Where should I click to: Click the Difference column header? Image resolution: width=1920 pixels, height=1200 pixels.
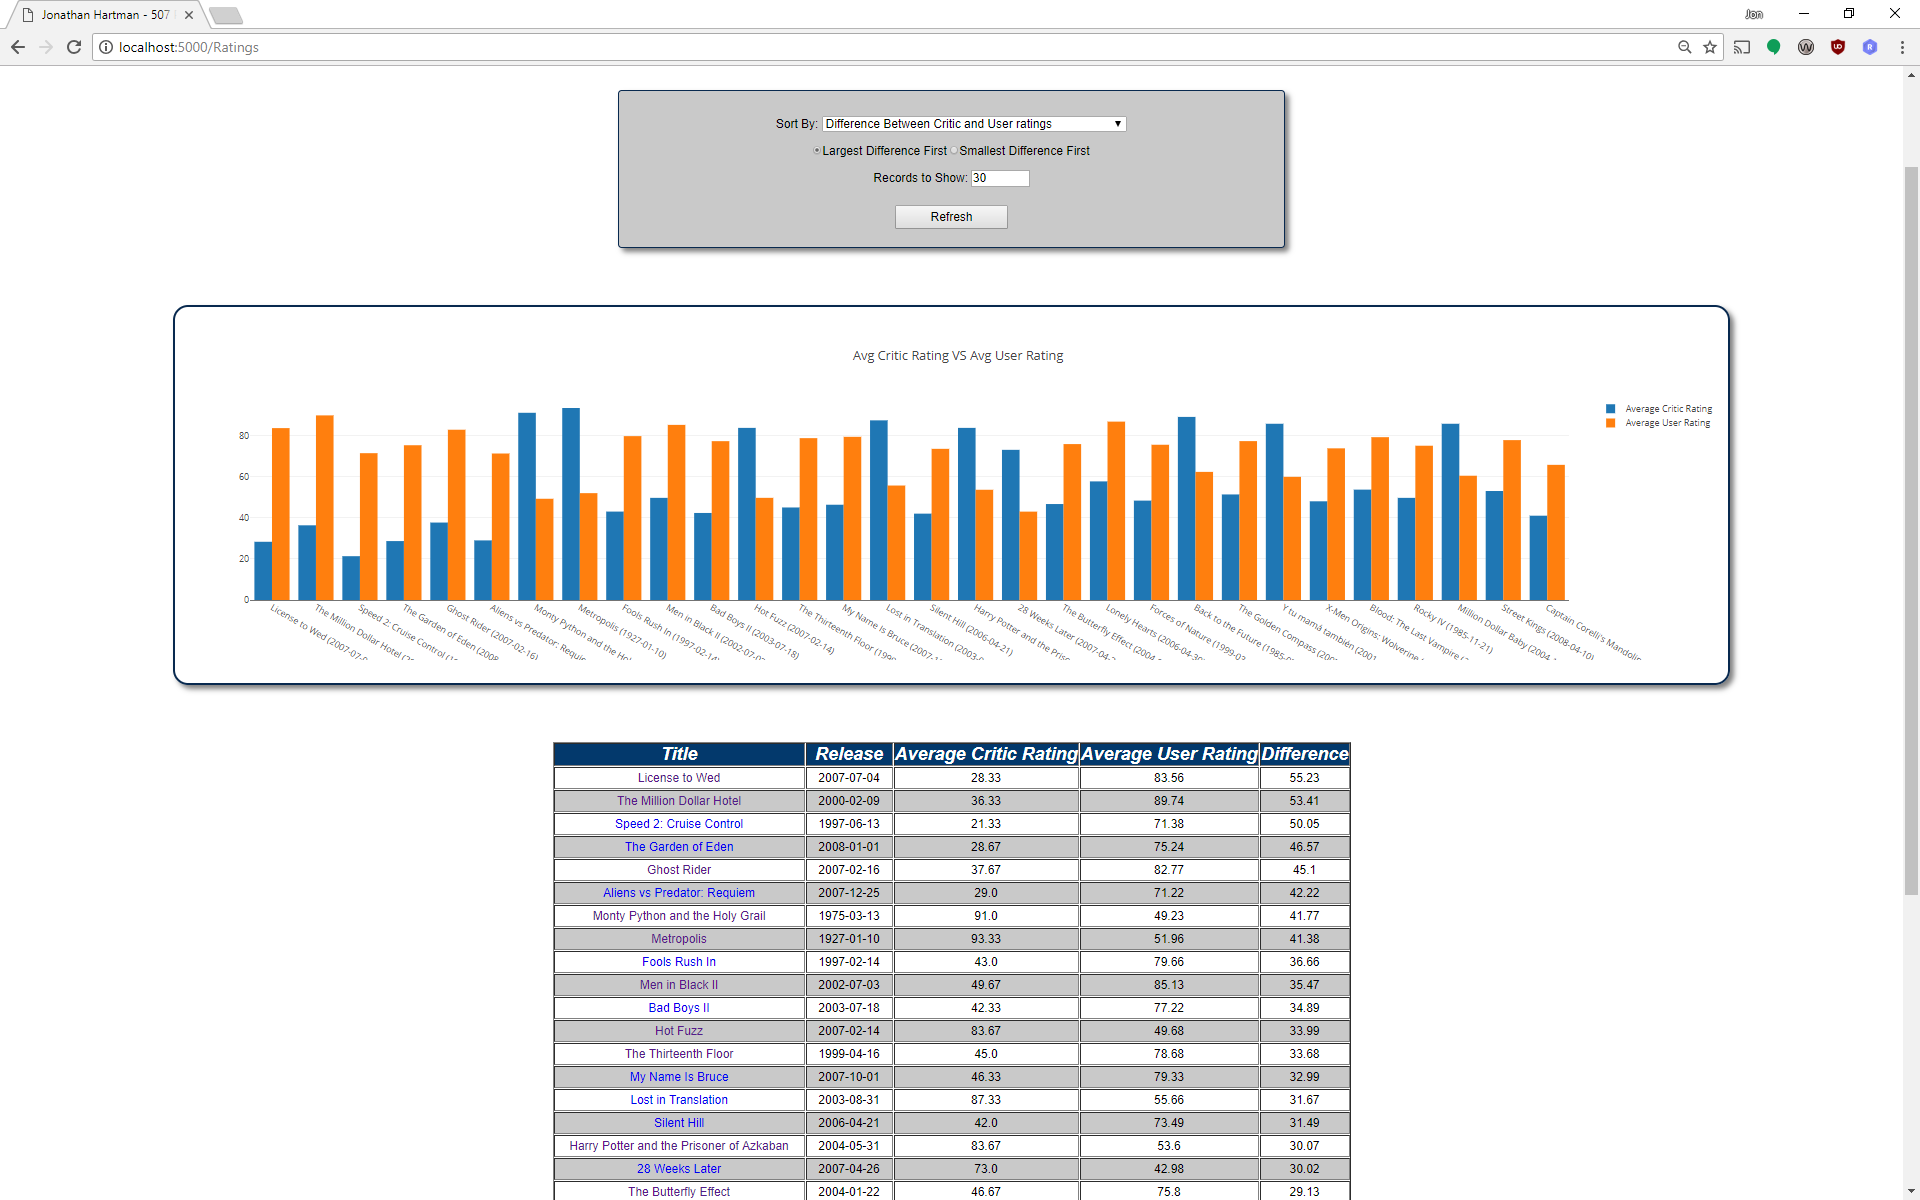pos(1304,754)
